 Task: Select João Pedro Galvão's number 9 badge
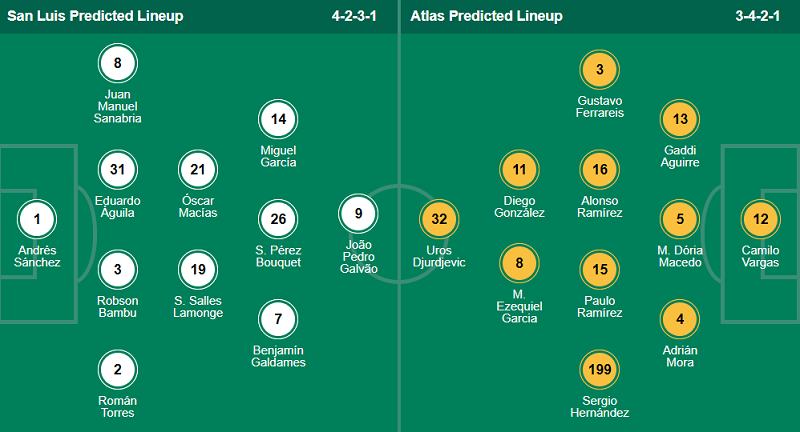(358, 212)
